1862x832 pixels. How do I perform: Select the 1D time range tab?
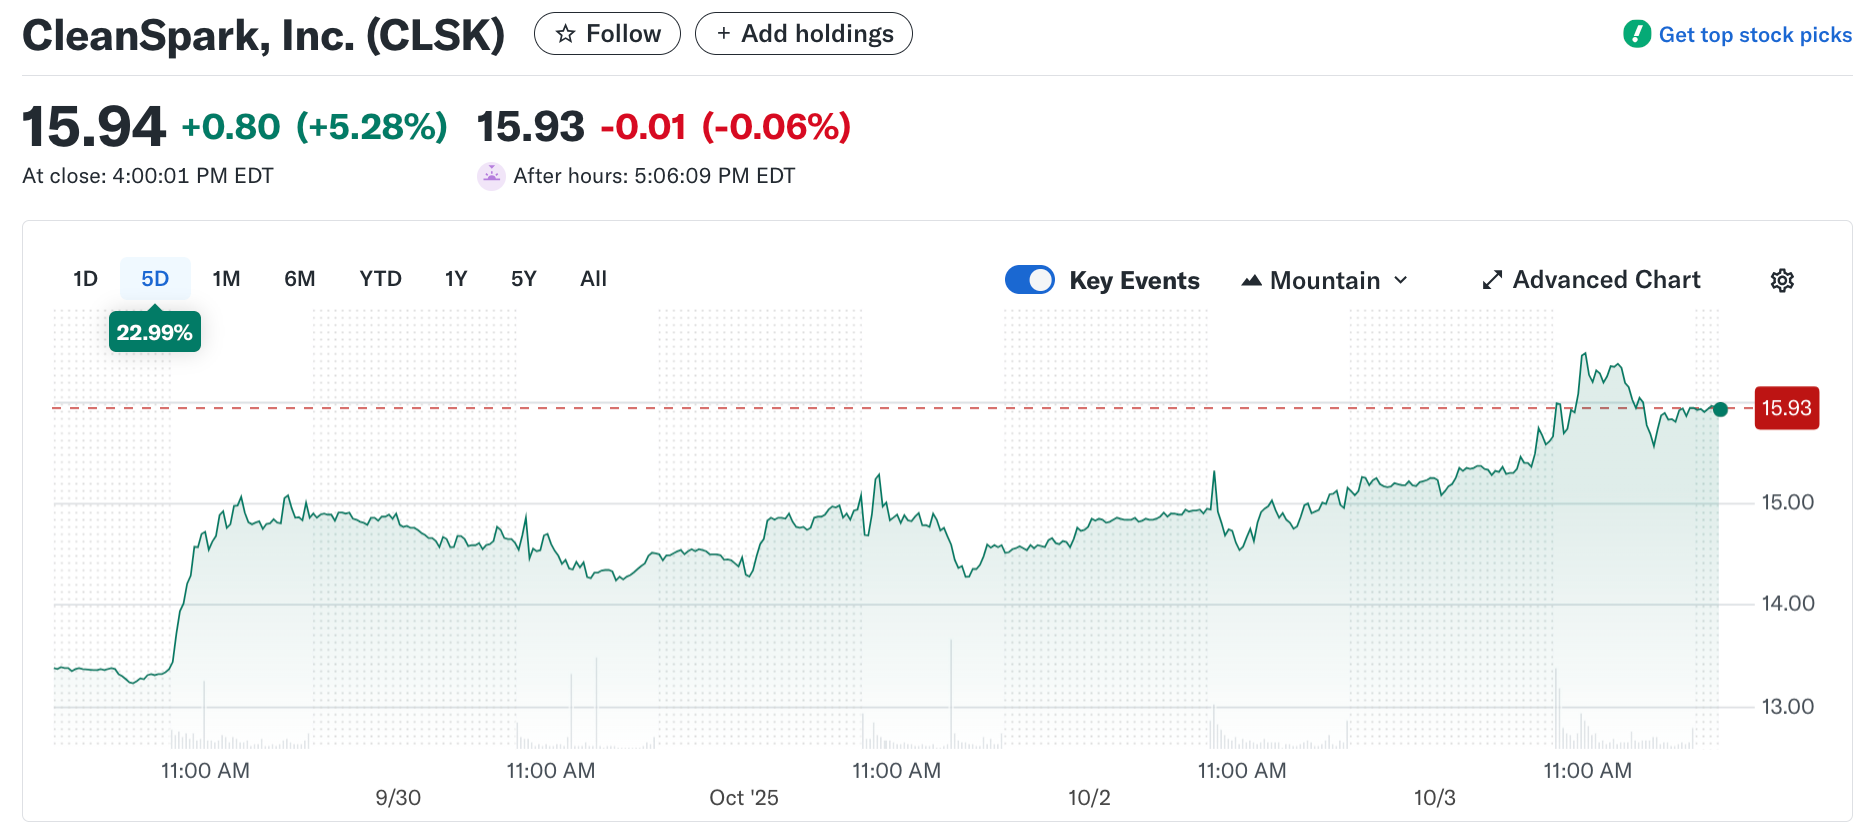coord(85,279)
